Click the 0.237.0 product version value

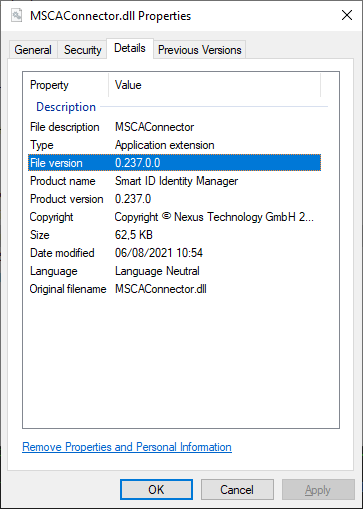(133, 199)
